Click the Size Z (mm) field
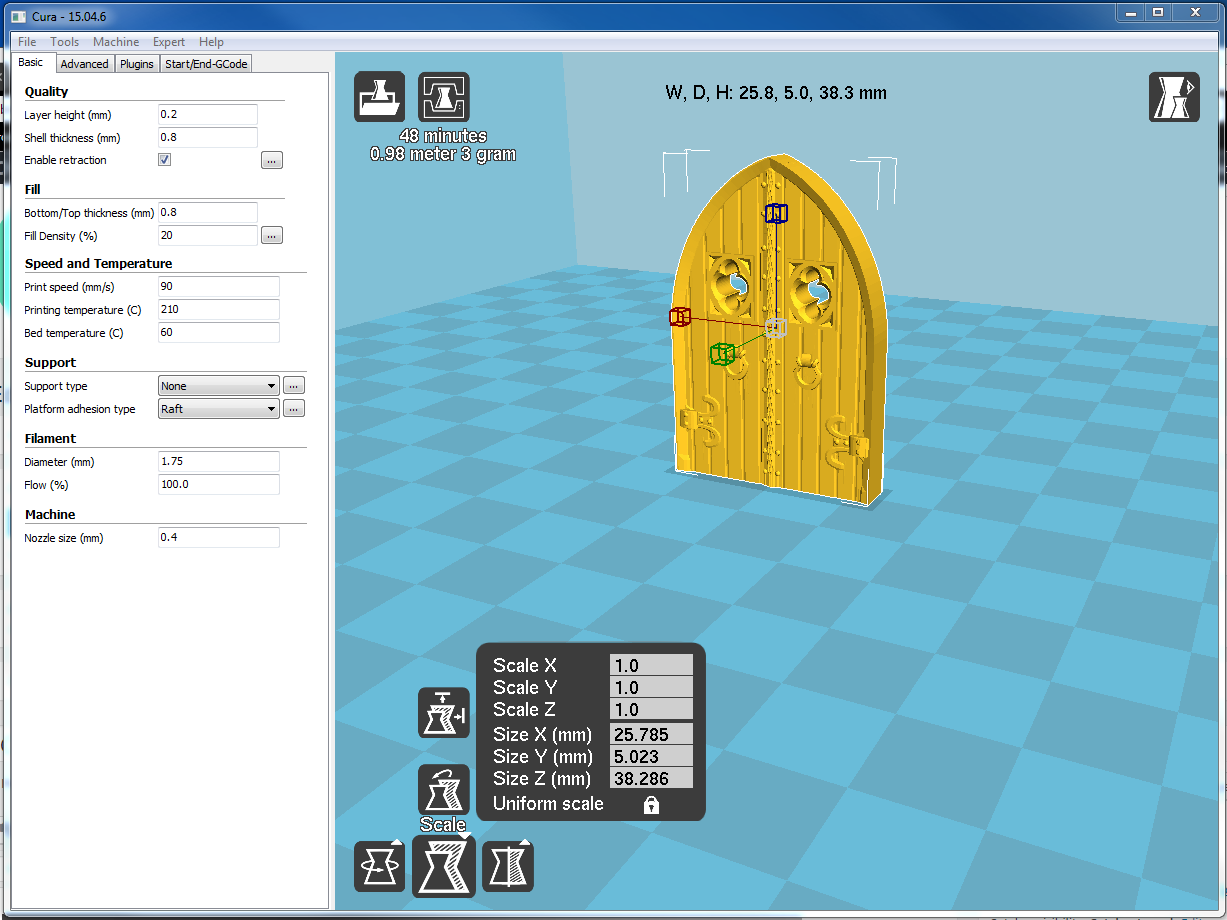Viewport: 1227px width, 920px height. pos(651,779)
